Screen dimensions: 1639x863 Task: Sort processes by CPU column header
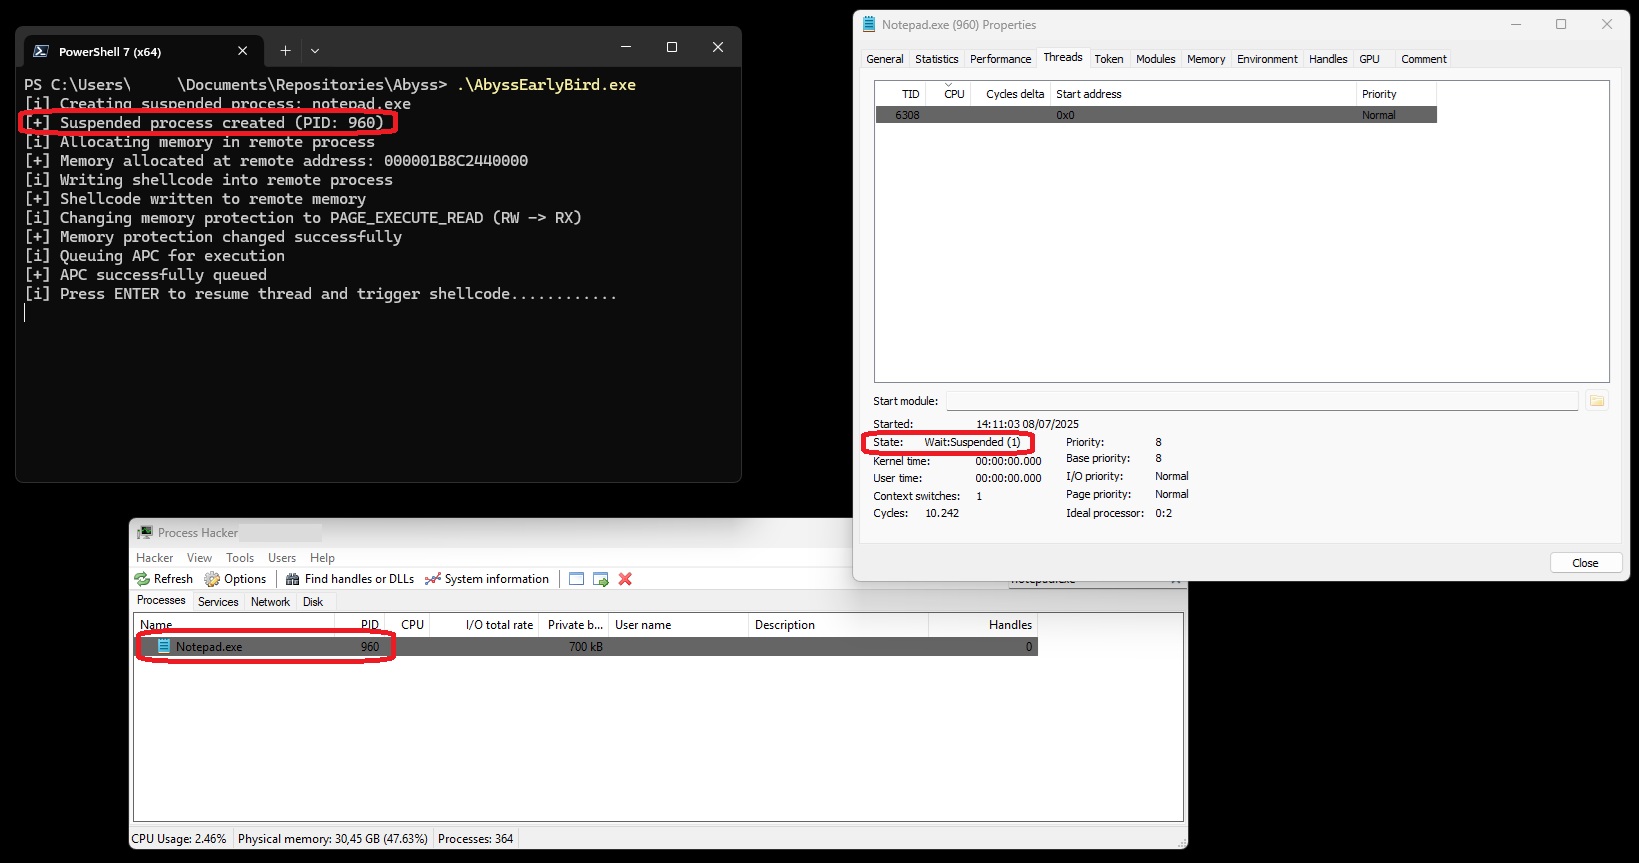click(409, 625)
